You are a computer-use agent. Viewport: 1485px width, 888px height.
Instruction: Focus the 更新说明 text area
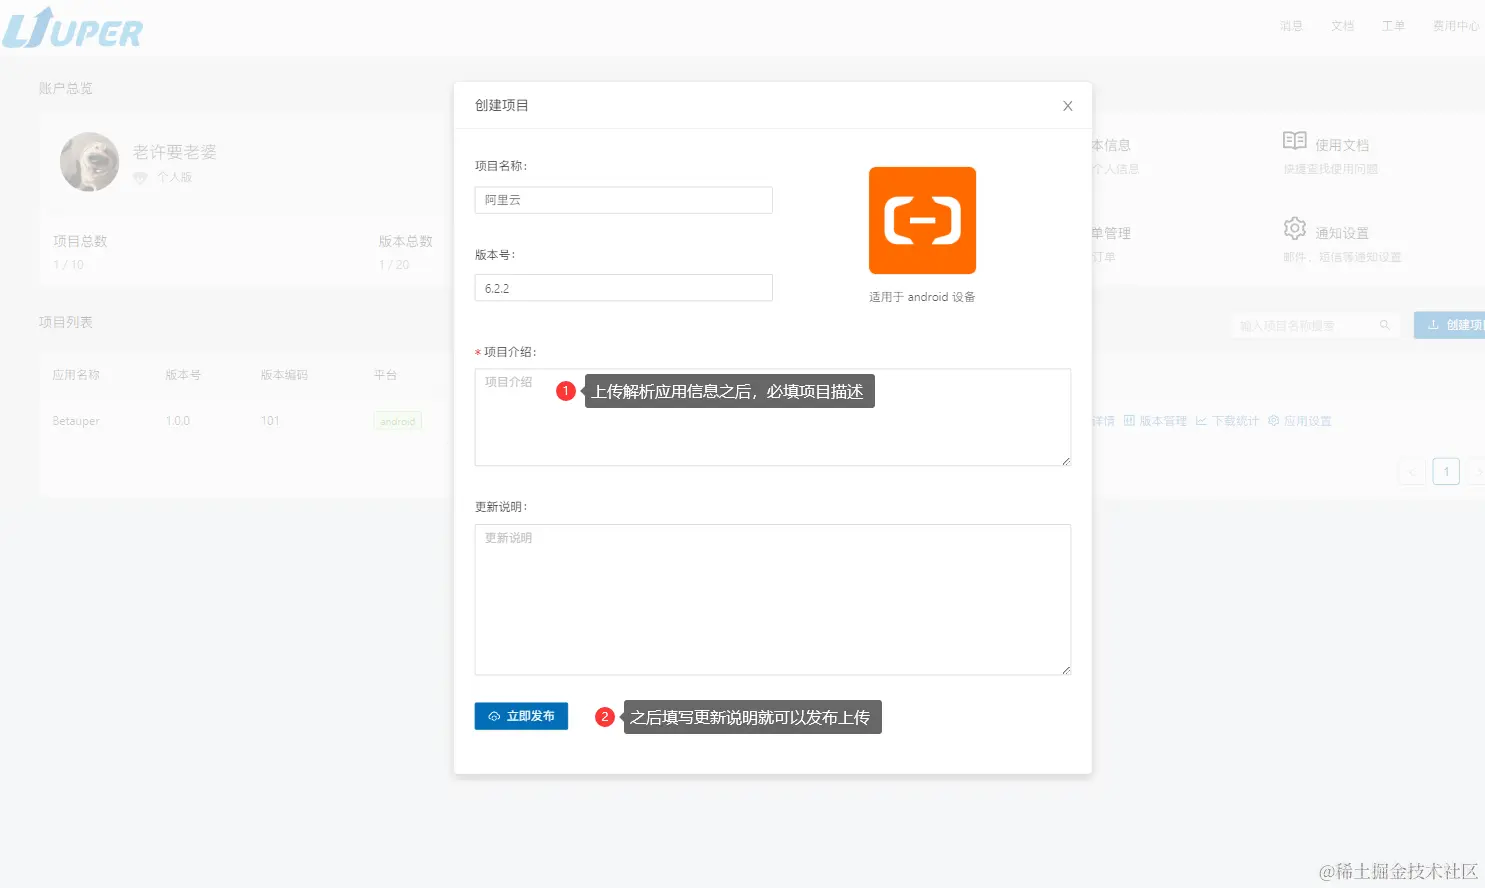coord(772,599)
